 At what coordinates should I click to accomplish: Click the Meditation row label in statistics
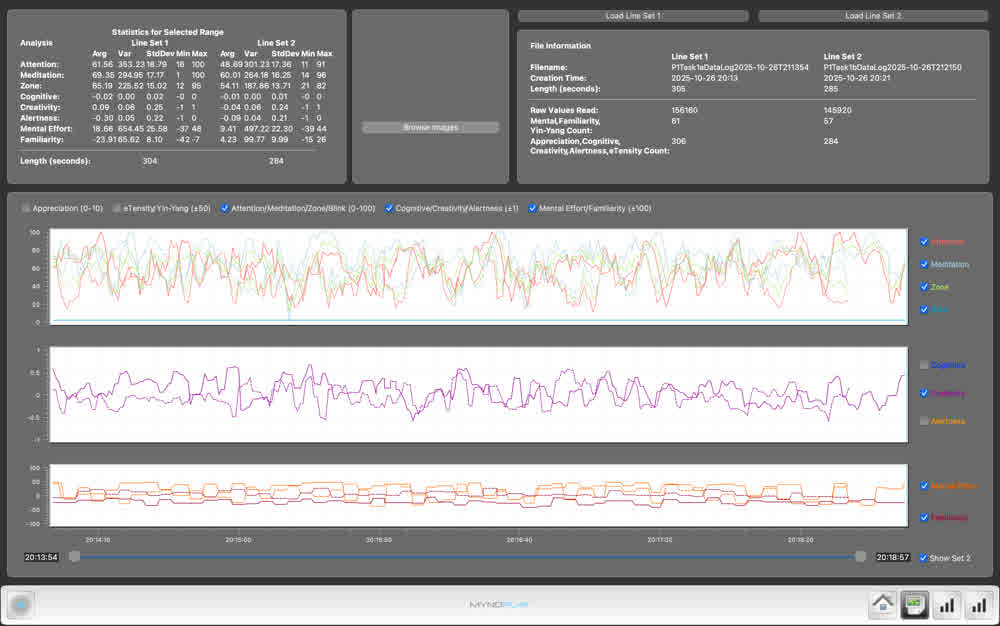(x=42, y=75)
